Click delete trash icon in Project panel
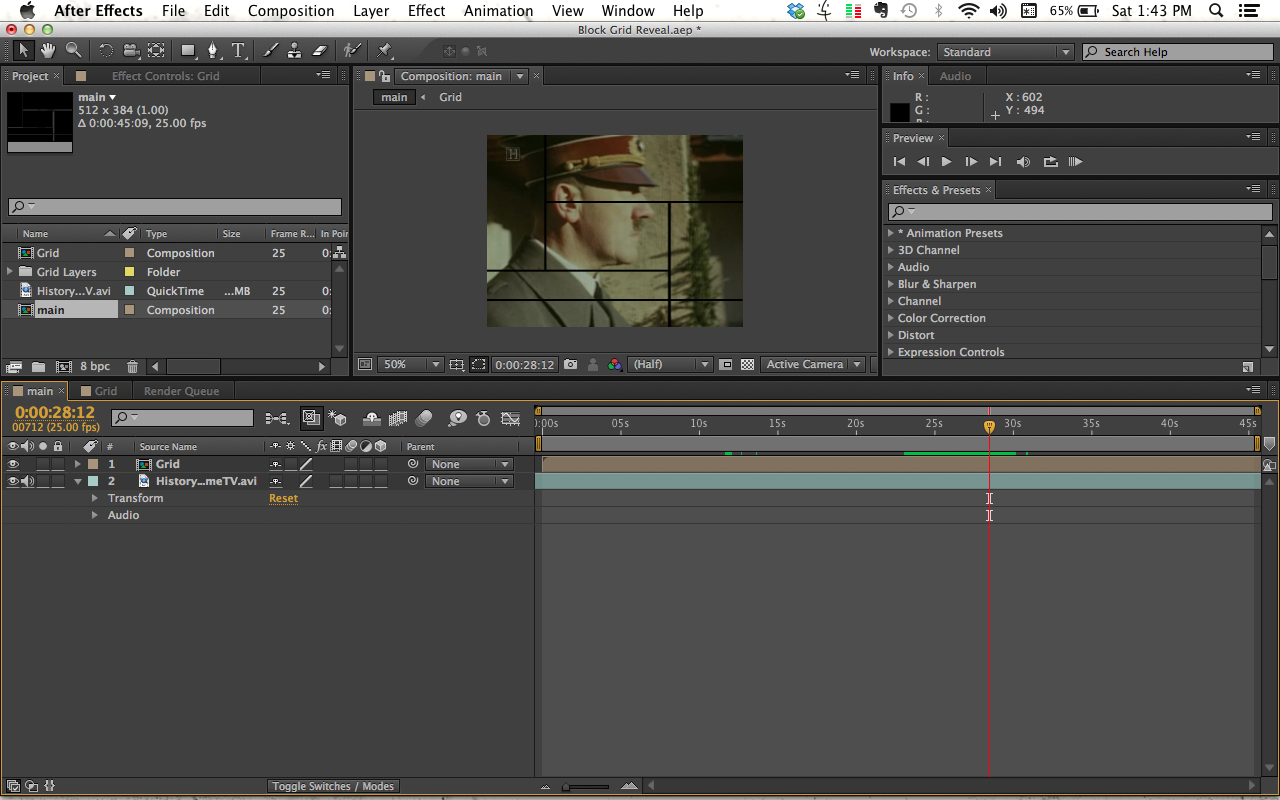 [x=132, y=367]
